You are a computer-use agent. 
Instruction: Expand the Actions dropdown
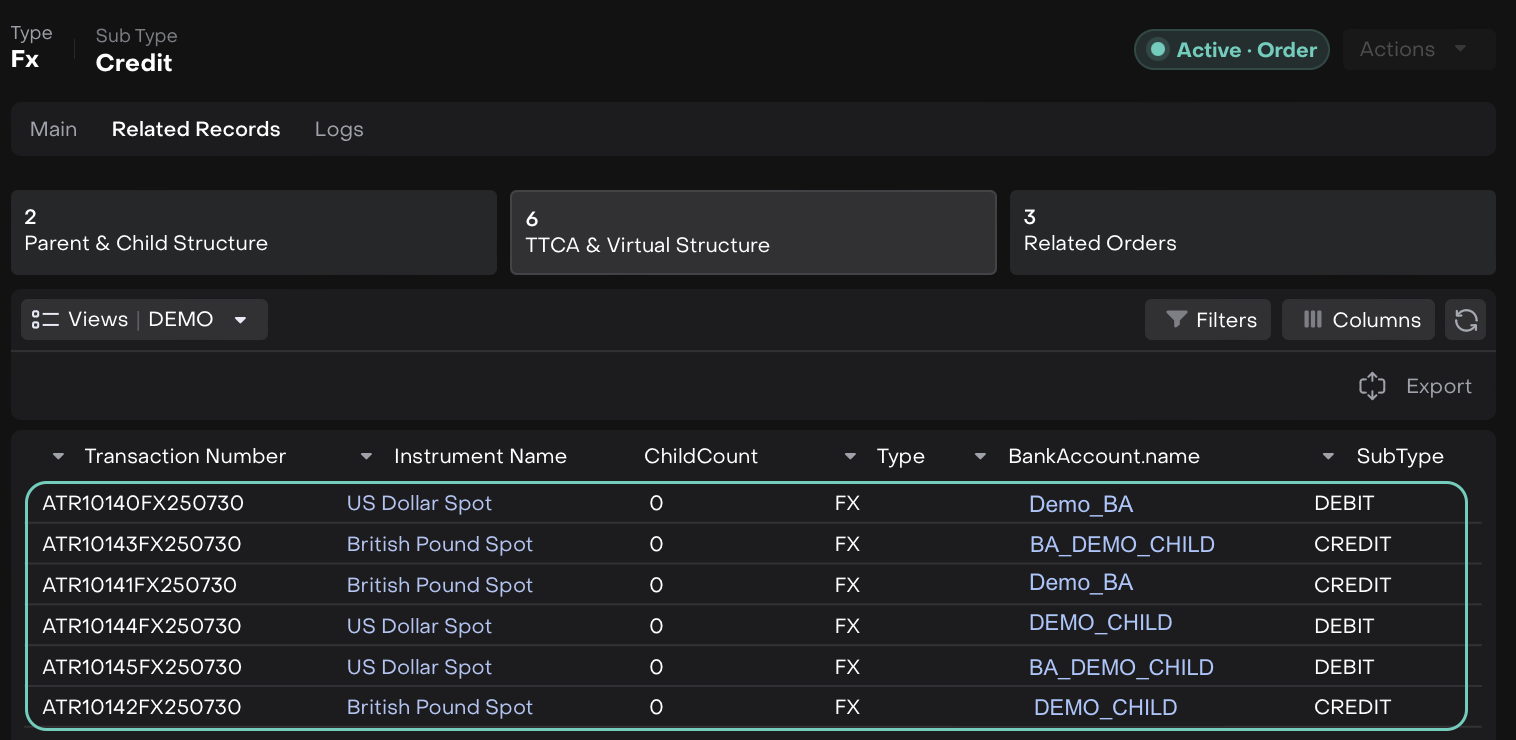1419,50
